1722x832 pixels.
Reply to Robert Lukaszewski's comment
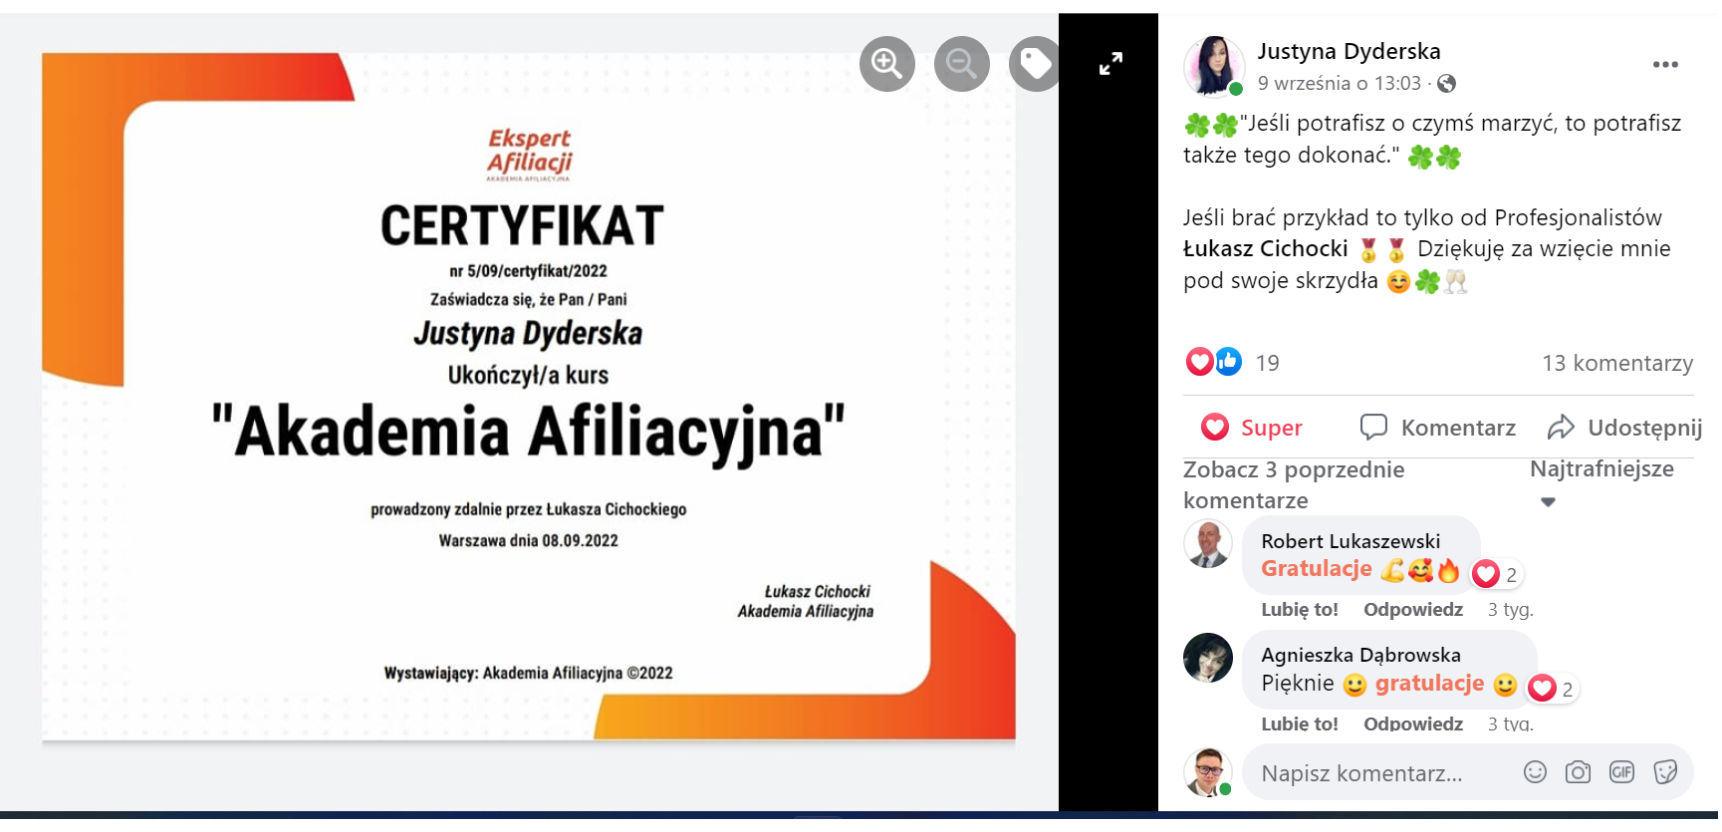point(1412,609)
